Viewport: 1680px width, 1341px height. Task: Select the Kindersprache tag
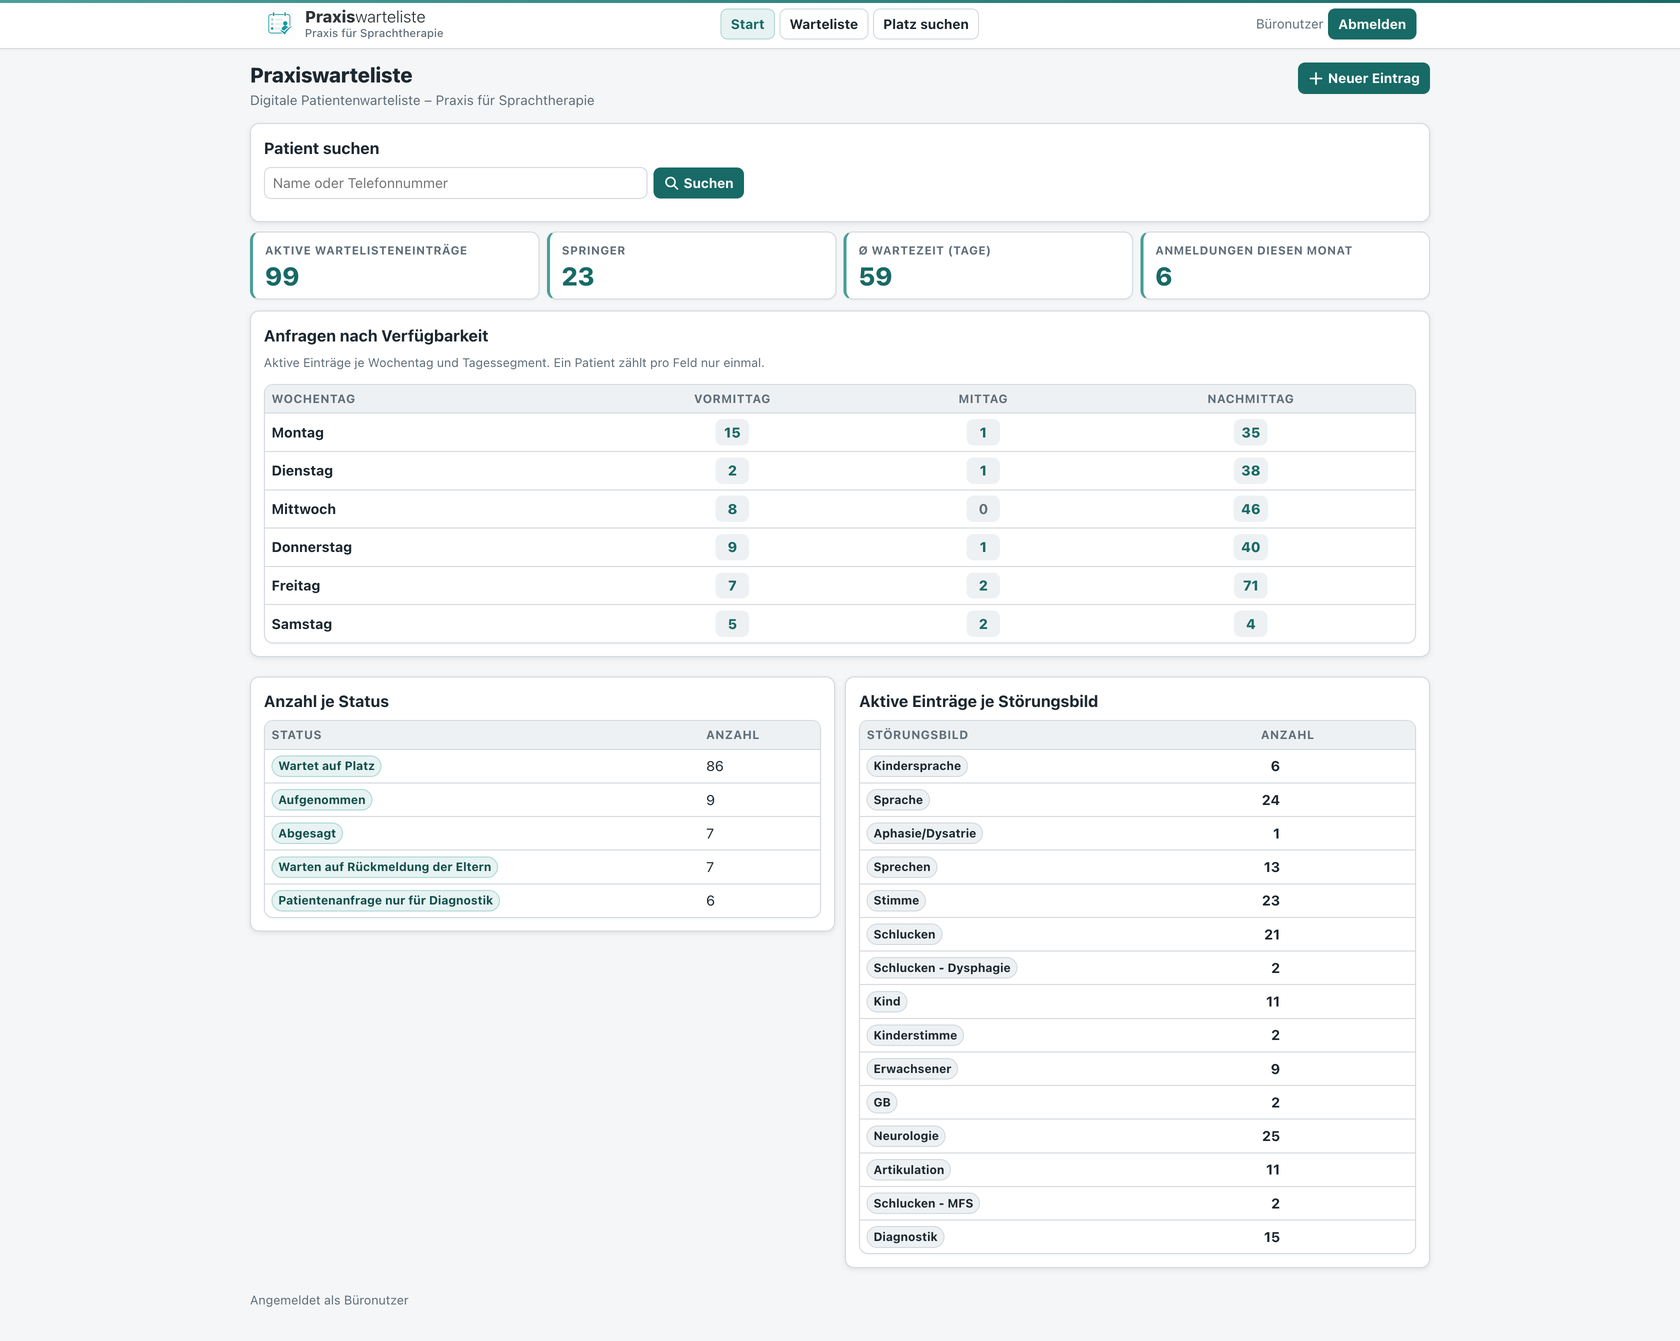917,766
